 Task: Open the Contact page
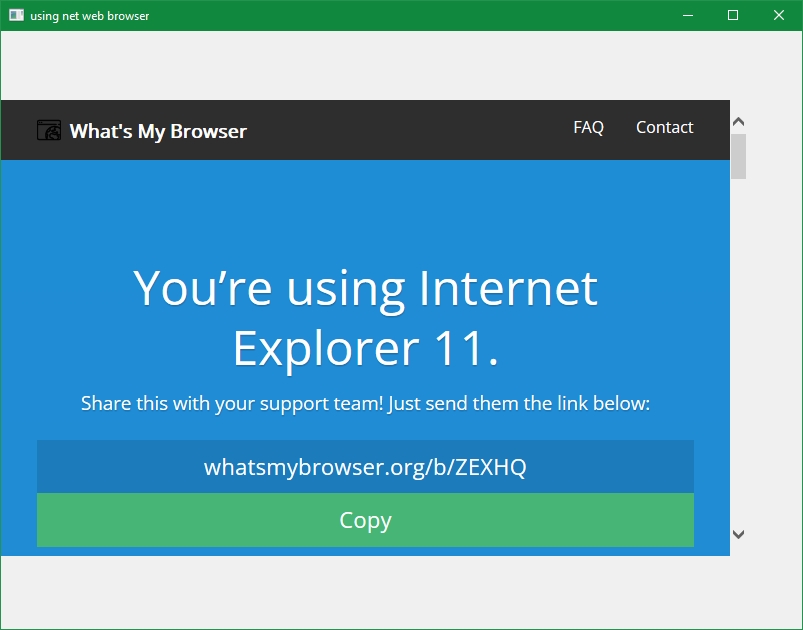664,127
